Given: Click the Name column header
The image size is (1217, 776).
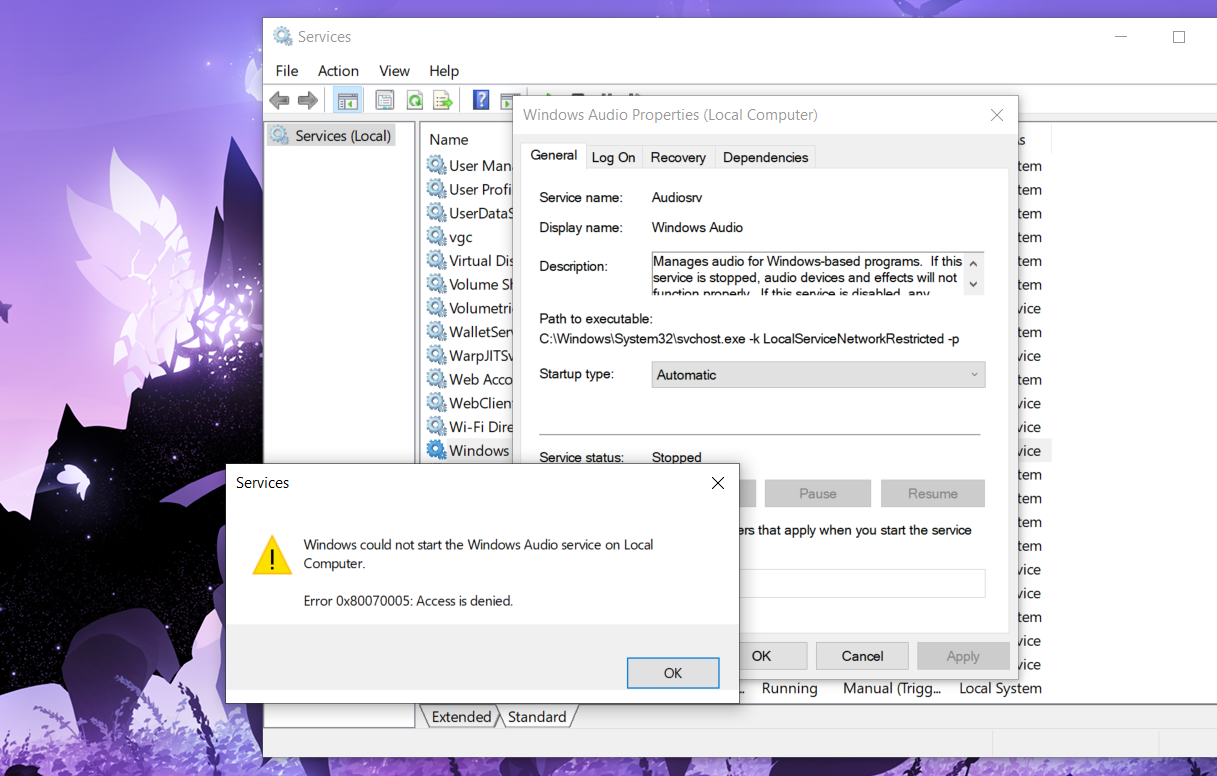Looking at the screenshot, I should tap(449, 140).
